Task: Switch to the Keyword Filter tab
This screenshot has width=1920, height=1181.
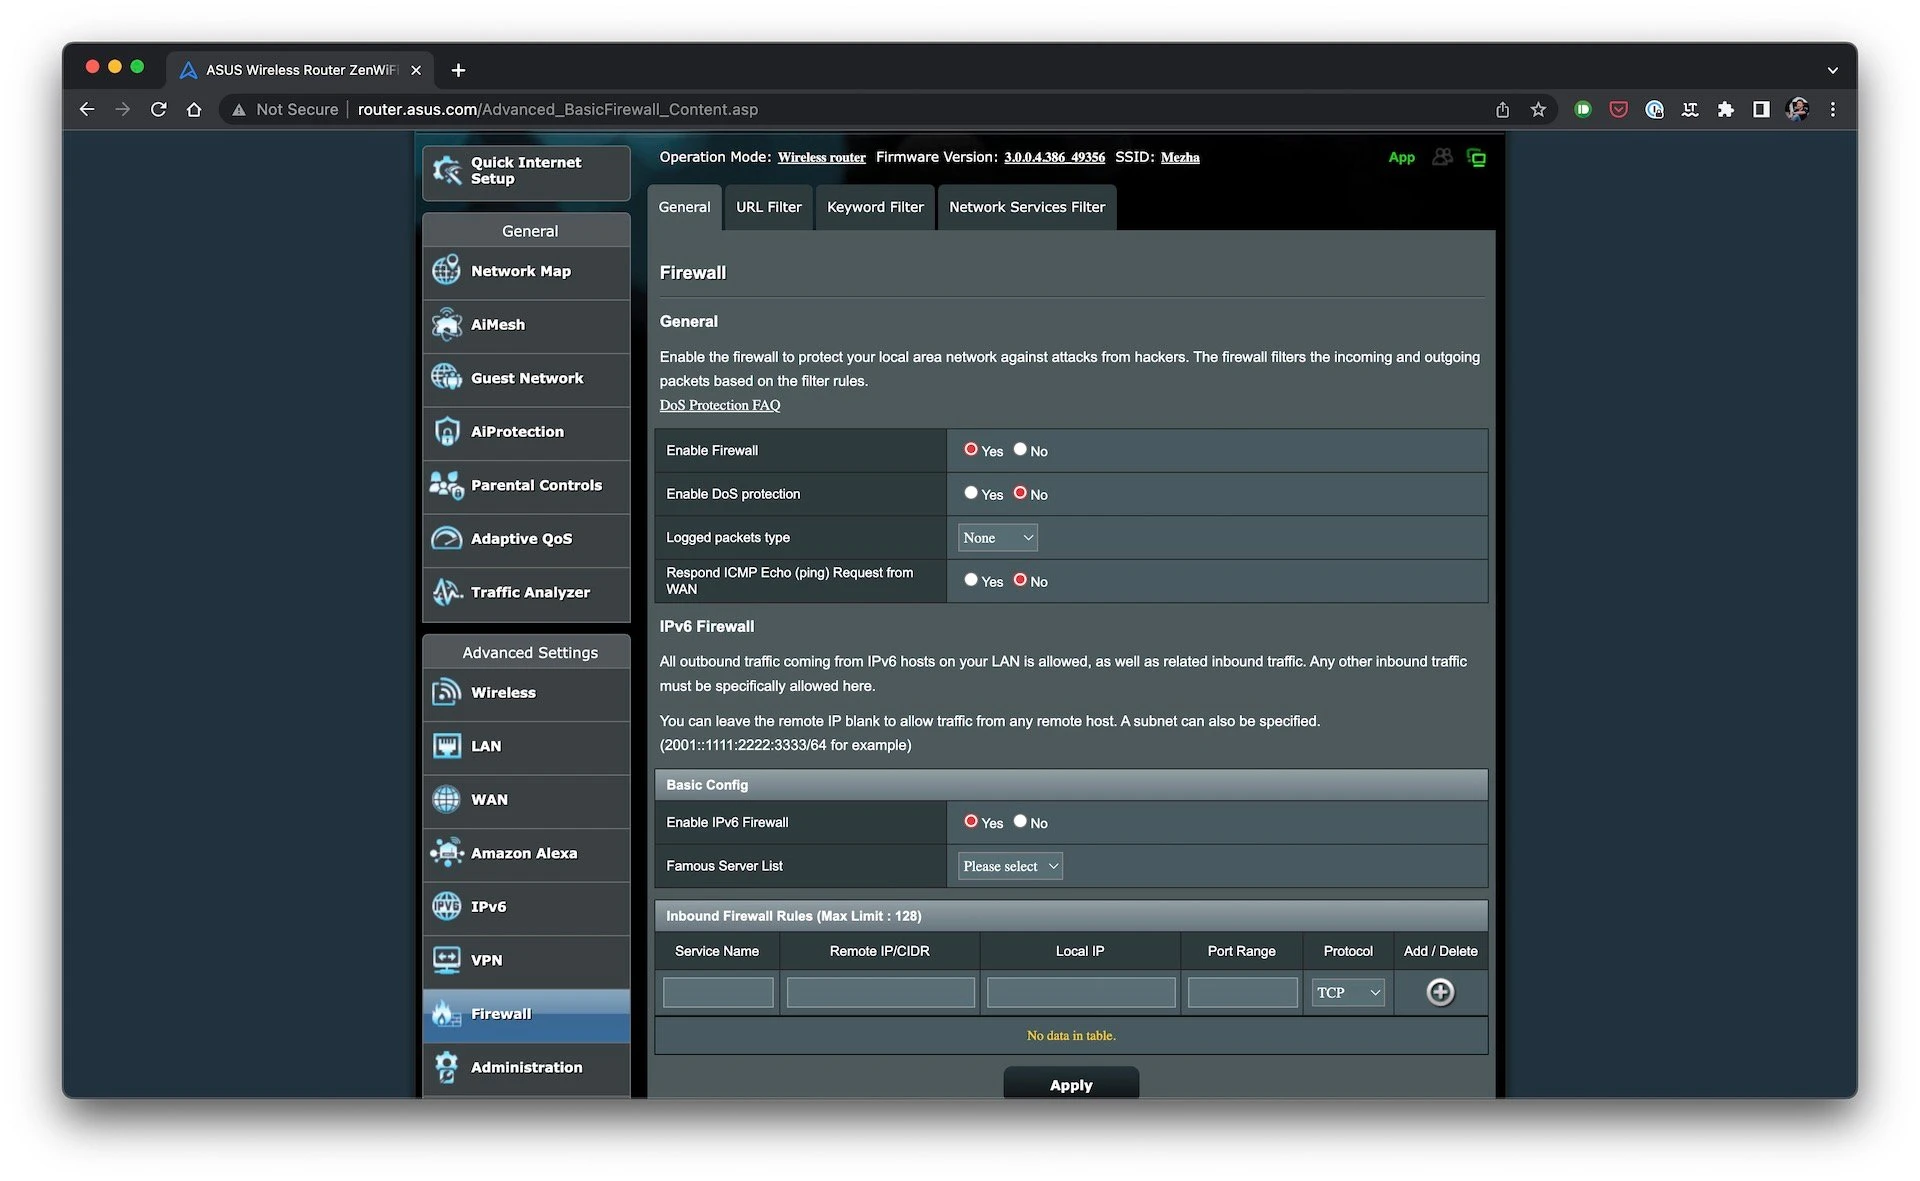Action: point(875,207)
